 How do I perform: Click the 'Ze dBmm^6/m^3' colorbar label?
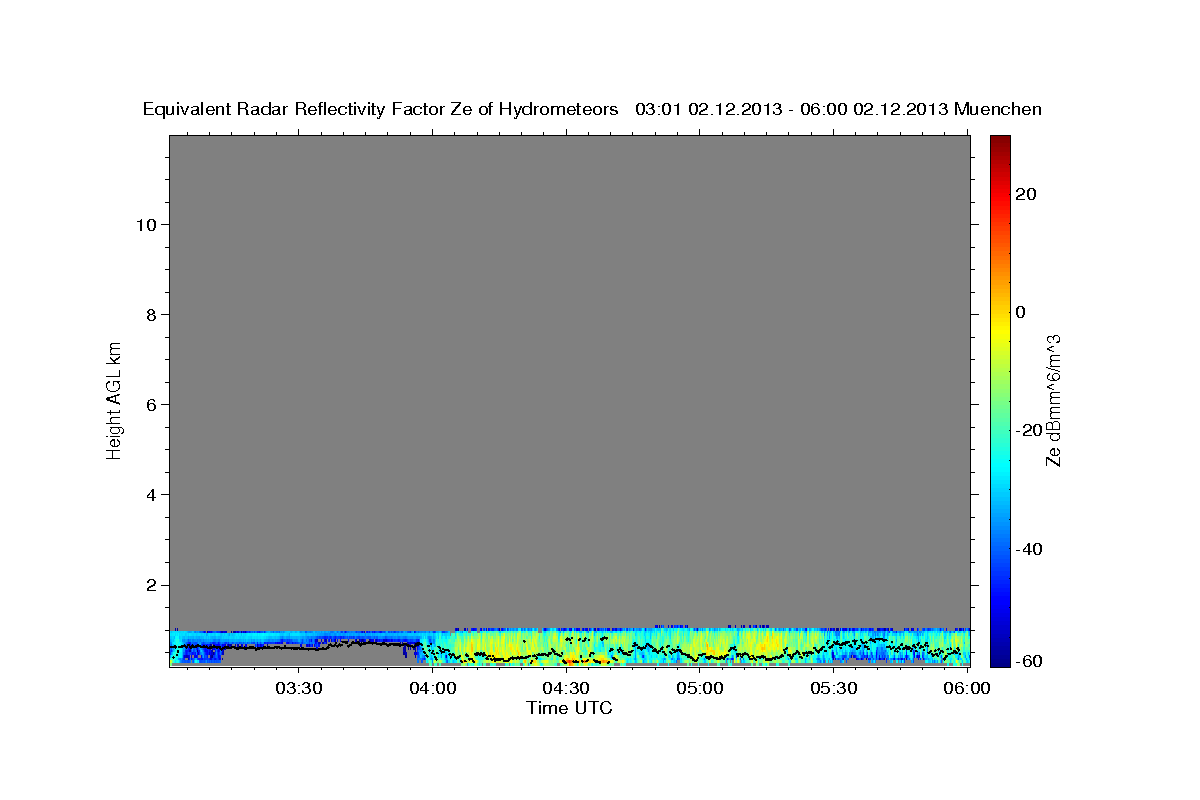[1052, 400]
